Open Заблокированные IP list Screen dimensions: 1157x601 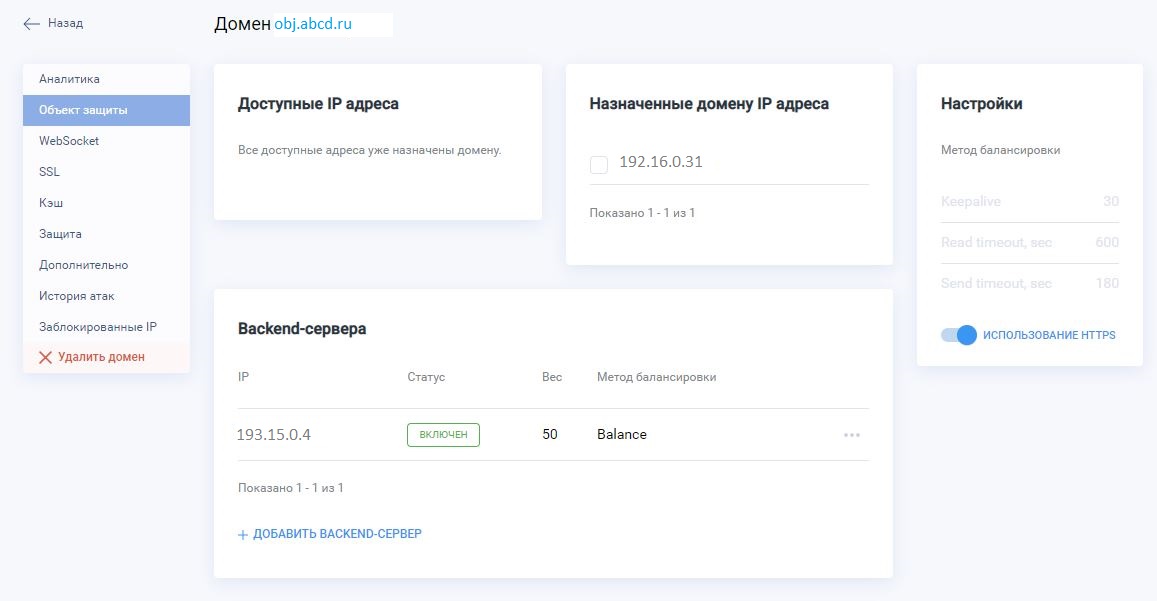point(97,327)
